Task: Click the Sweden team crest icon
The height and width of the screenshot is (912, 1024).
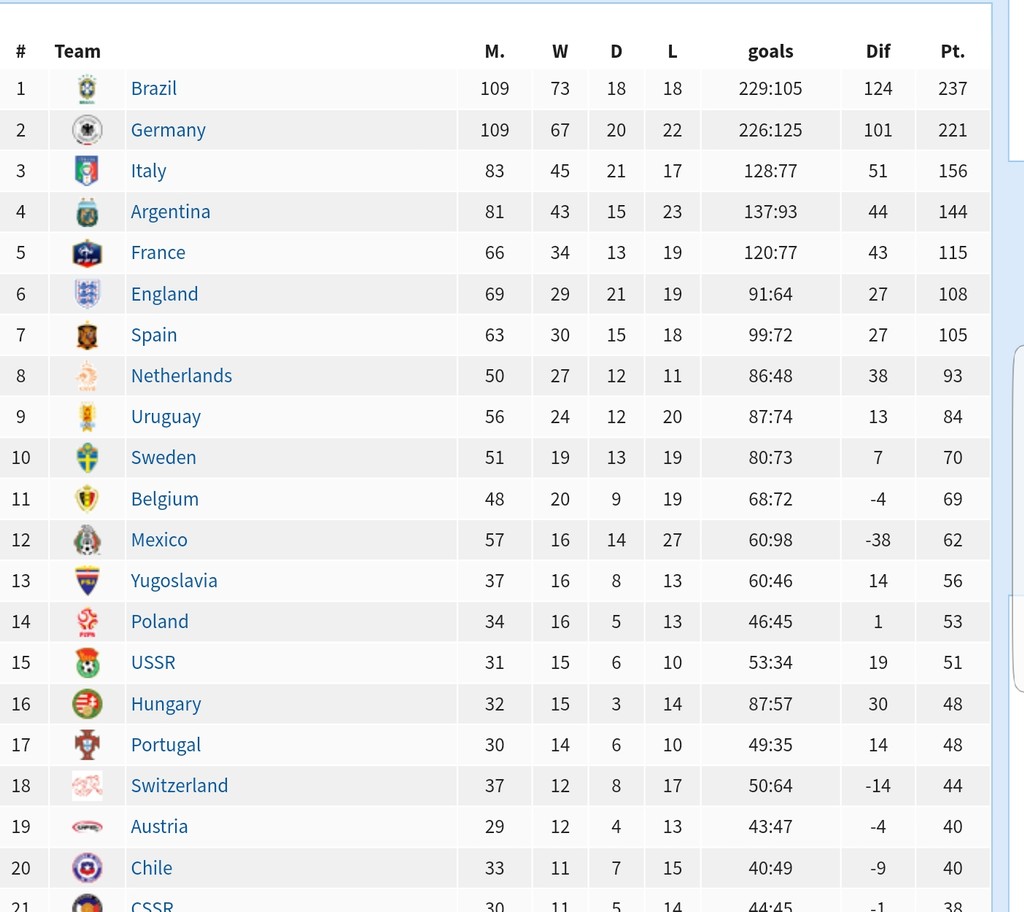Action: [87, 458]
